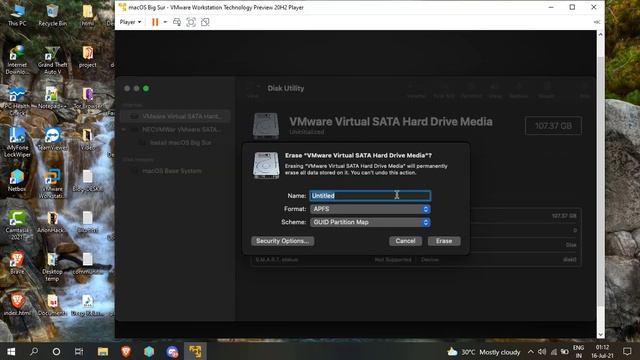Enter full screen mode in VMware
640x360 pixels.
pyautogui.click(x=191, y=22)
